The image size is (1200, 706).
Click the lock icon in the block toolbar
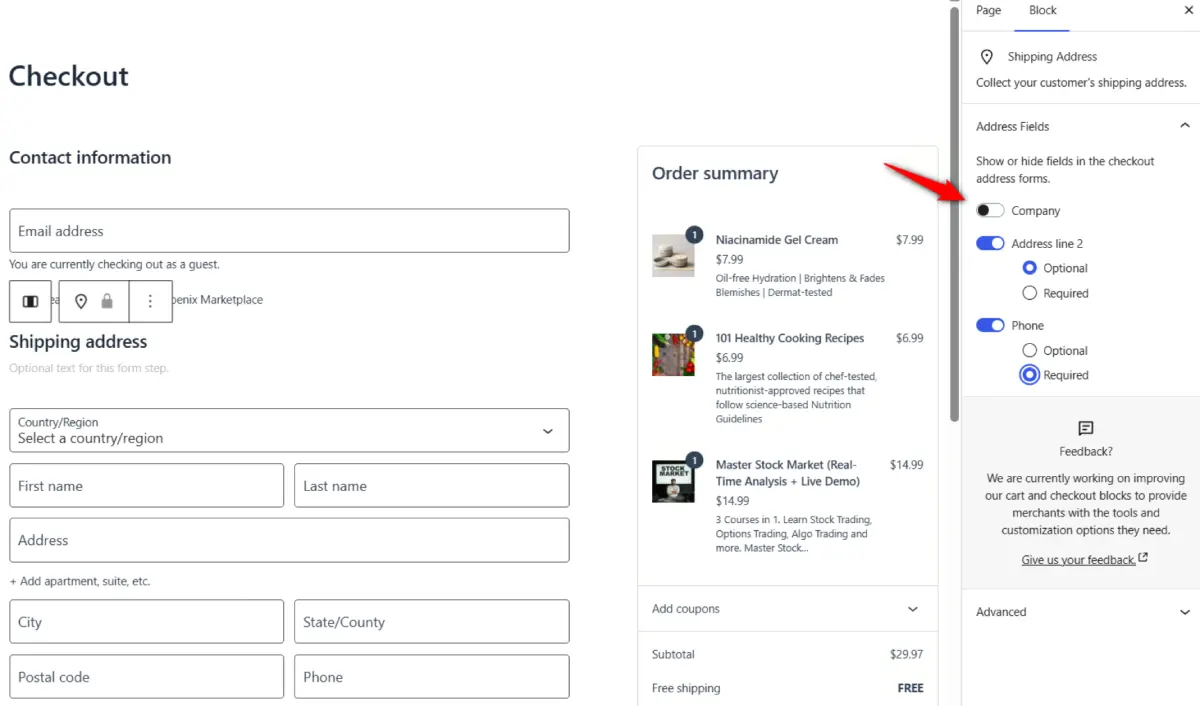(x=107, y=301)
